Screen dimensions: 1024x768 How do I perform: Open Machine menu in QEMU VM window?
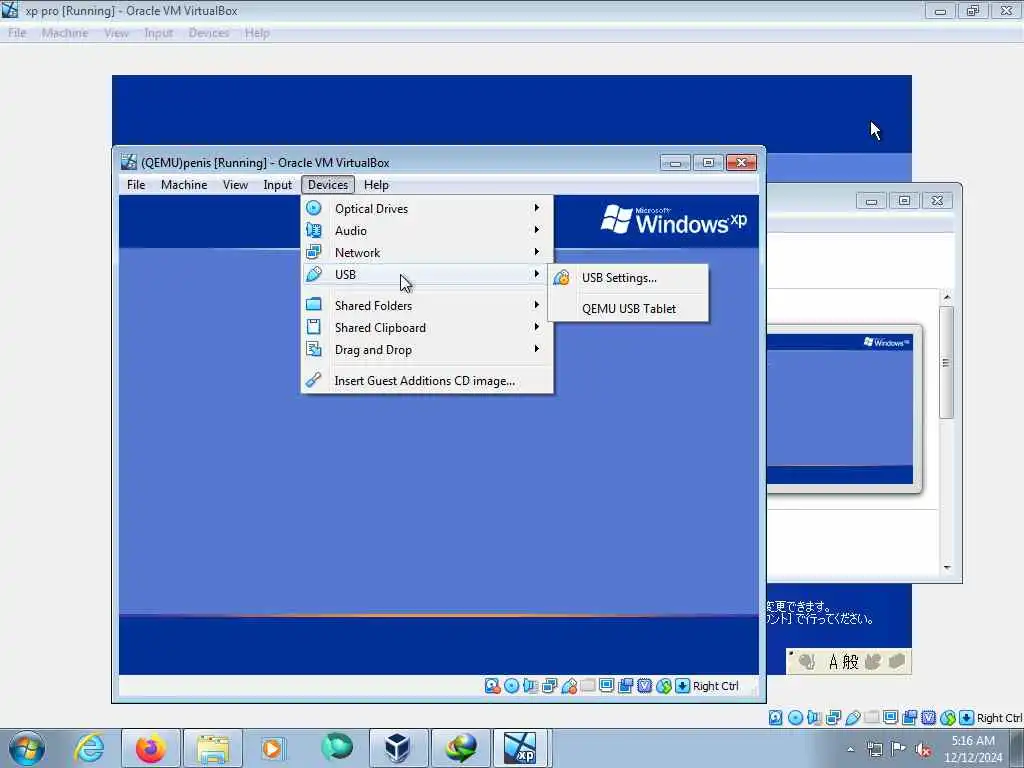click(184, 185)
